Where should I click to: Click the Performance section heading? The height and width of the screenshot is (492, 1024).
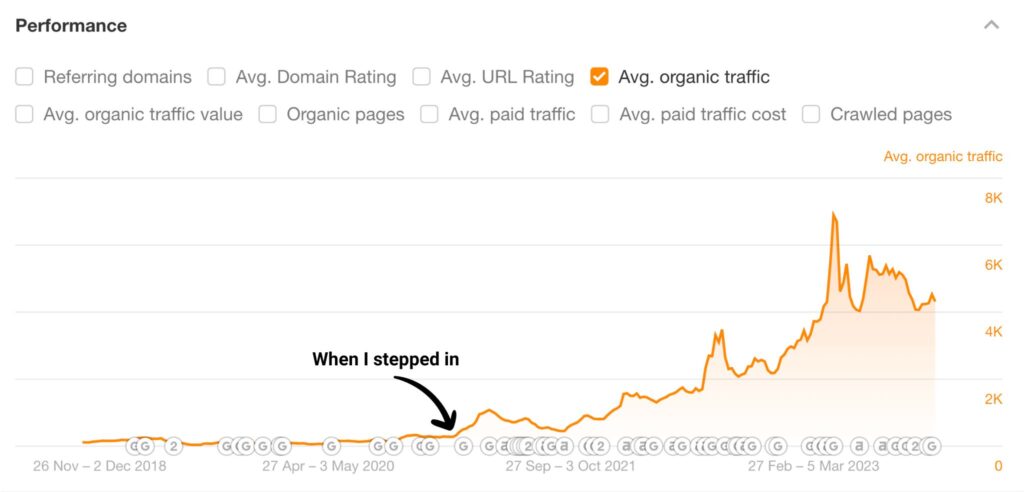tap(71, 25)
